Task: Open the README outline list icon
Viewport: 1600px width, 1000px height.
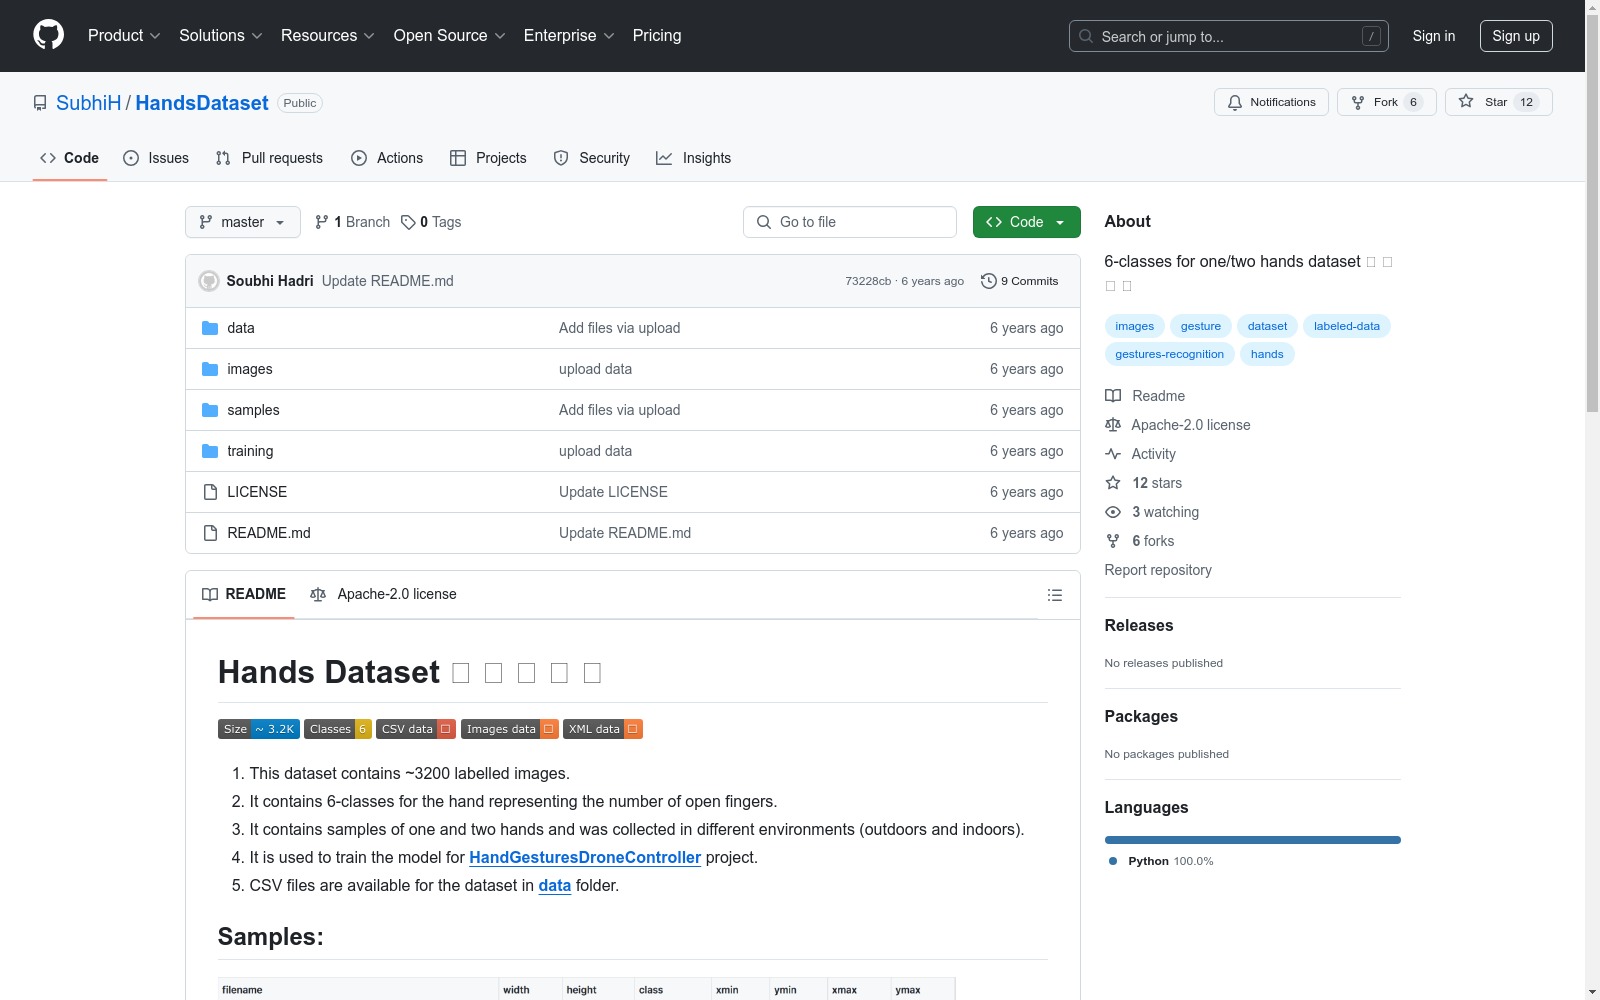Action: pos(1054,595)
